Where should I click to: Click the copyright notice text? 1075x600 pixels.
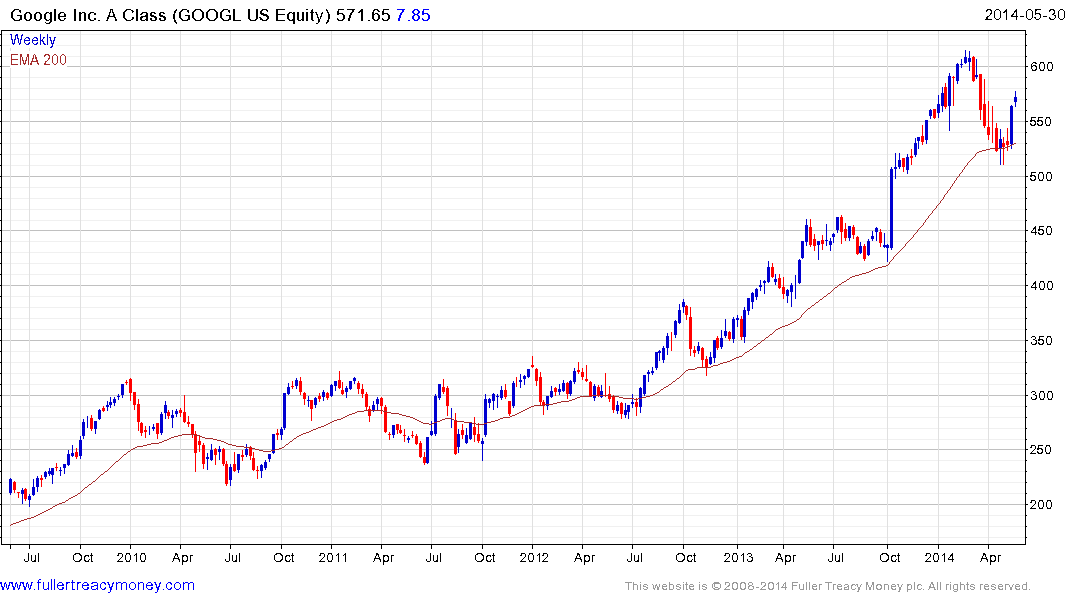(x=828, y=586)
